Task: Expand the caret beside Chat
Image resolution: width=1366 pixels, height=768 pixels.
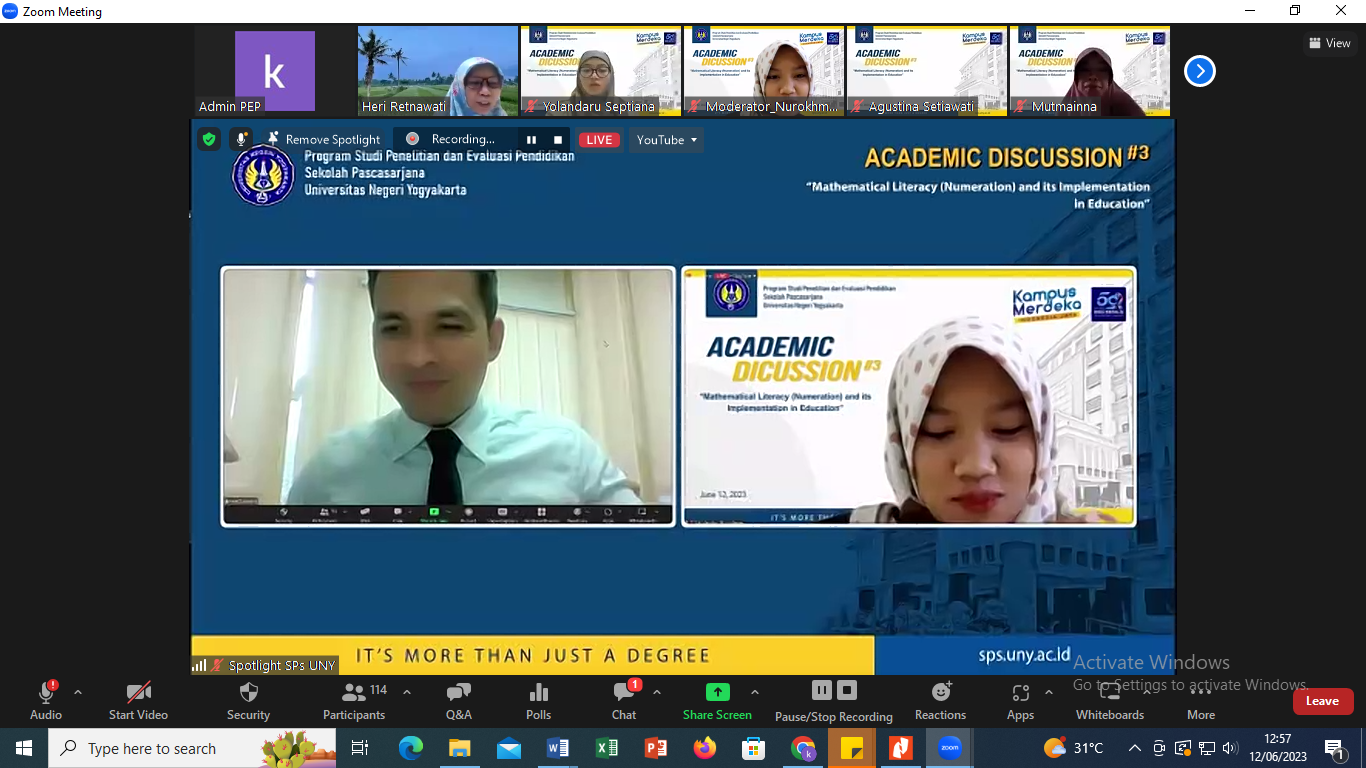Action: pos(657,692)
